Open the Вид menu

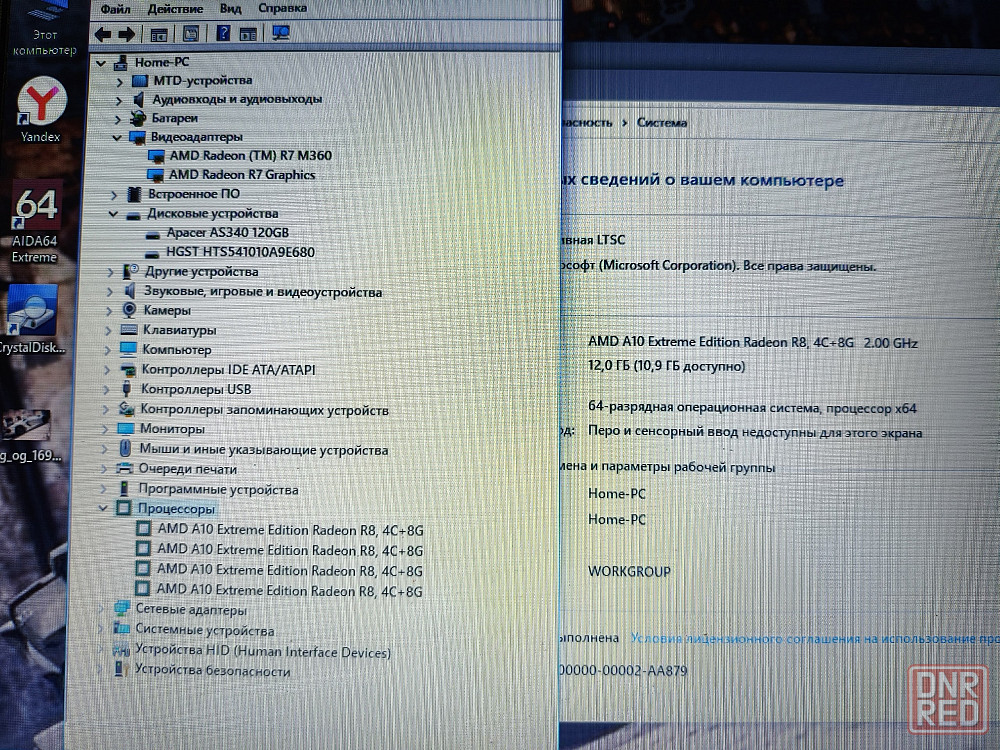[x=230, y=8]
